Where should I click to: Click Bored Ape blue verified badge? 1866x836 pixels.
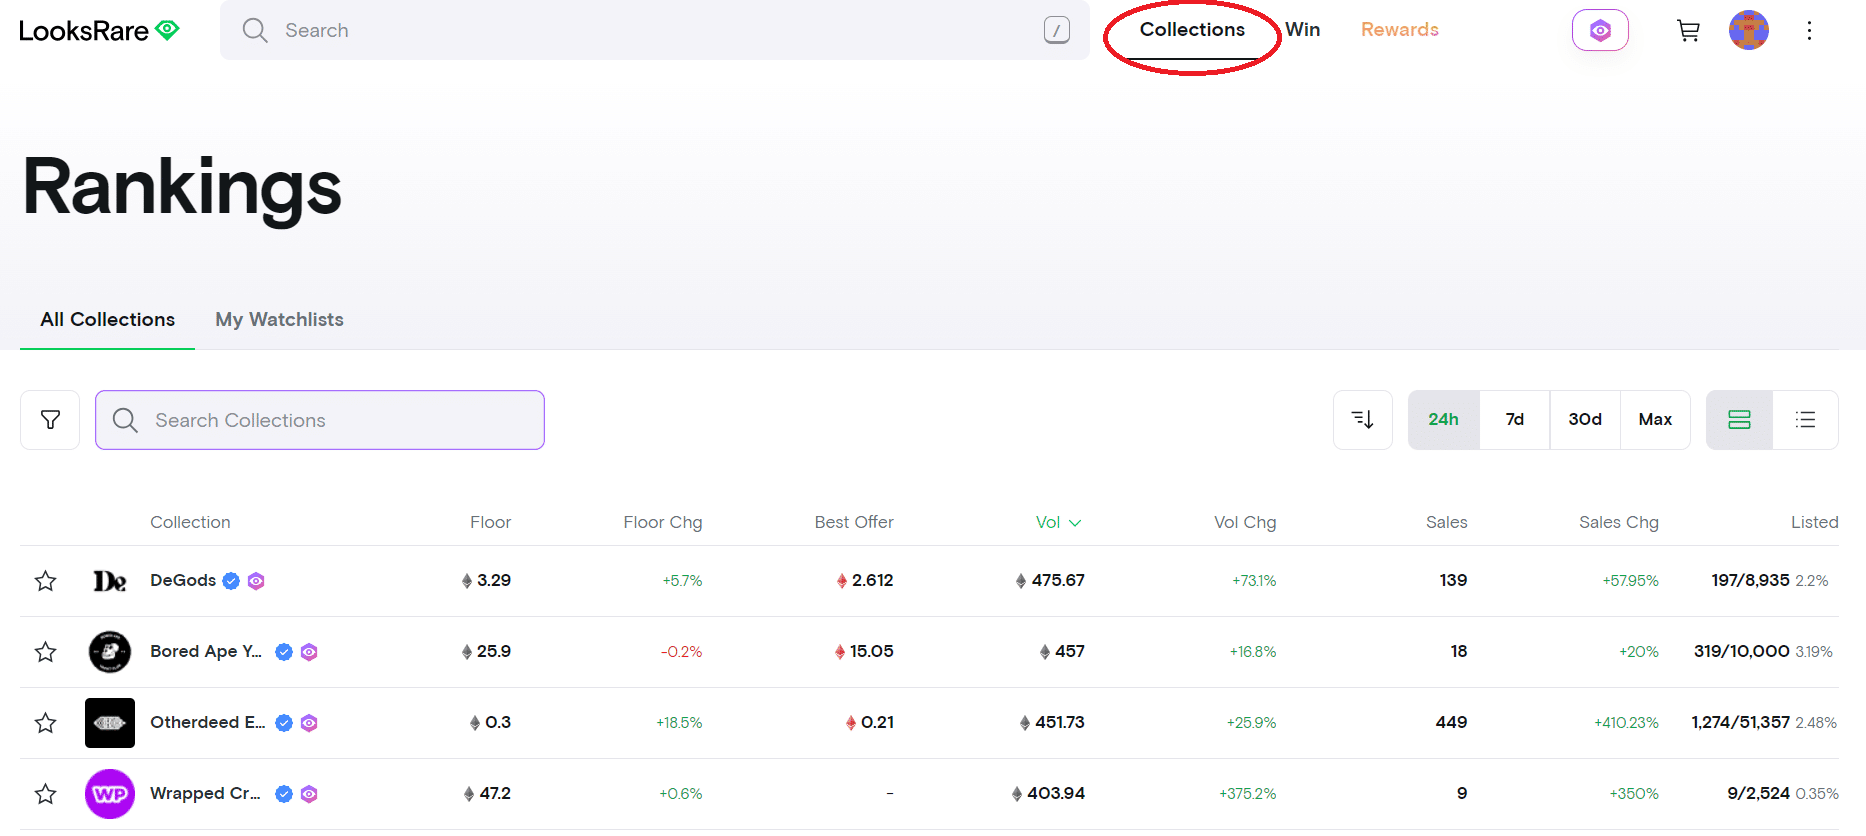tap(284, 652)
